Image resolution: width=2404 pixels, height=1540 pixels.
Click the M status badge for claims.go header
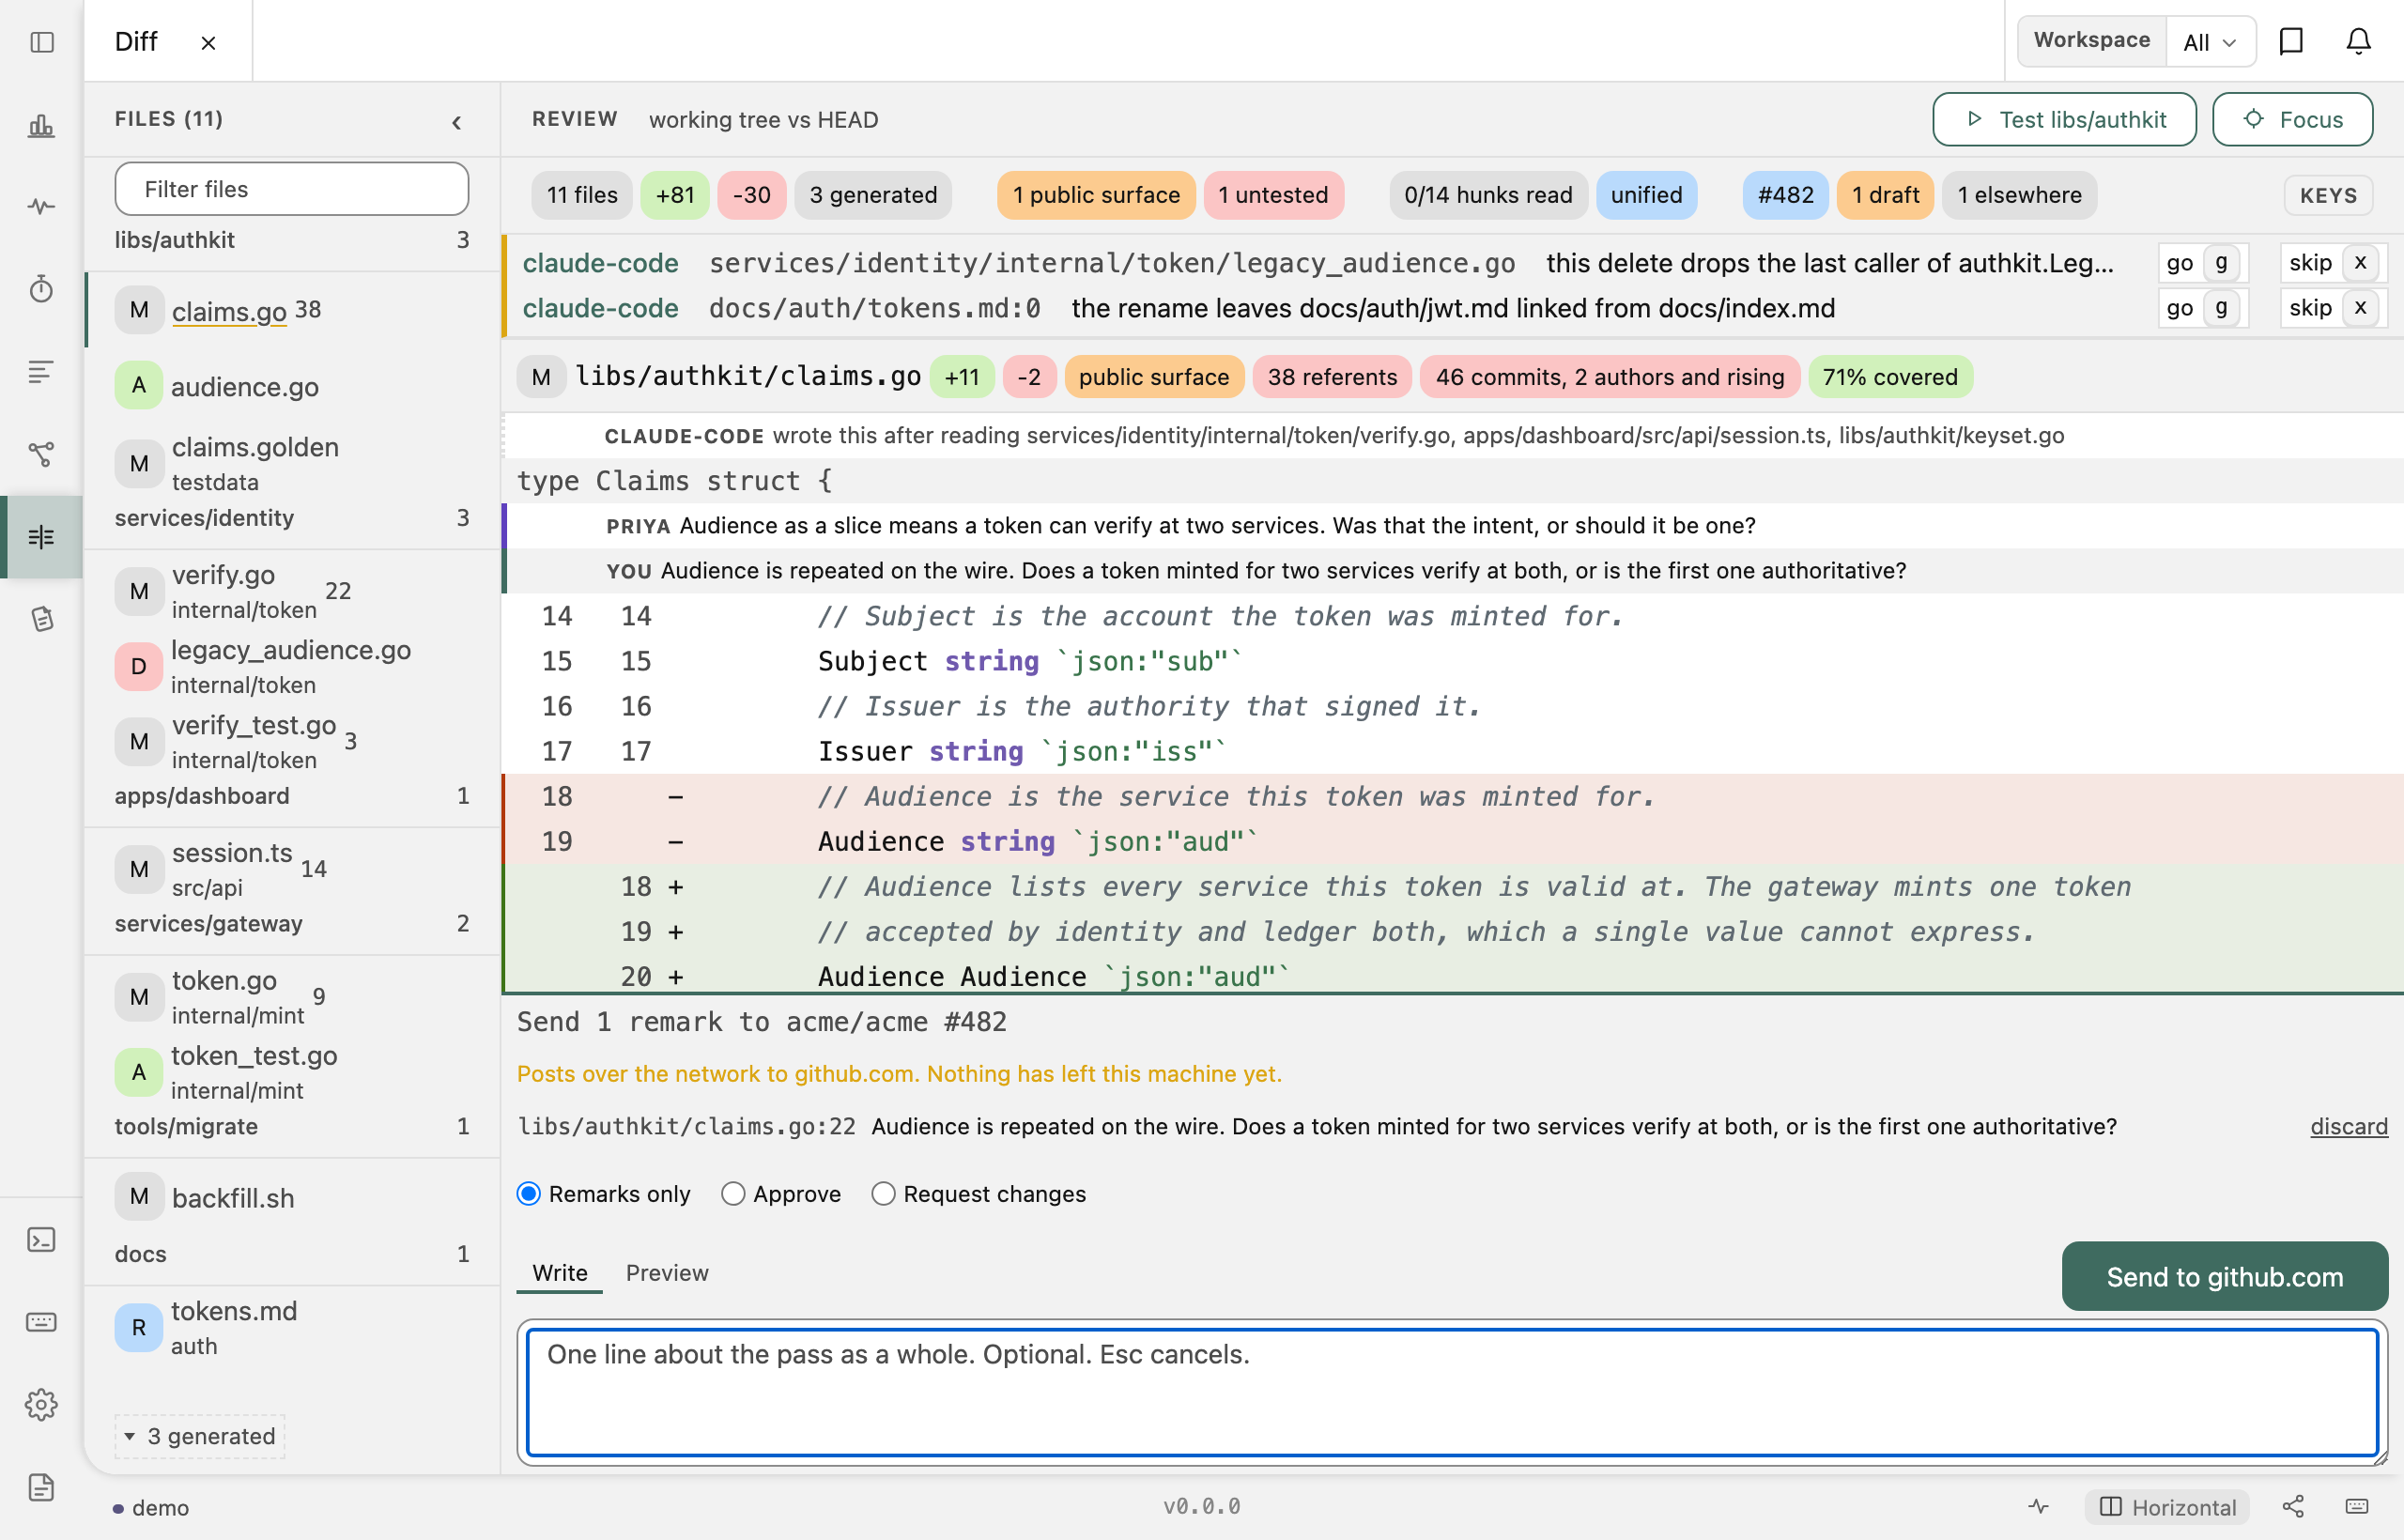[x=541, y=377]
